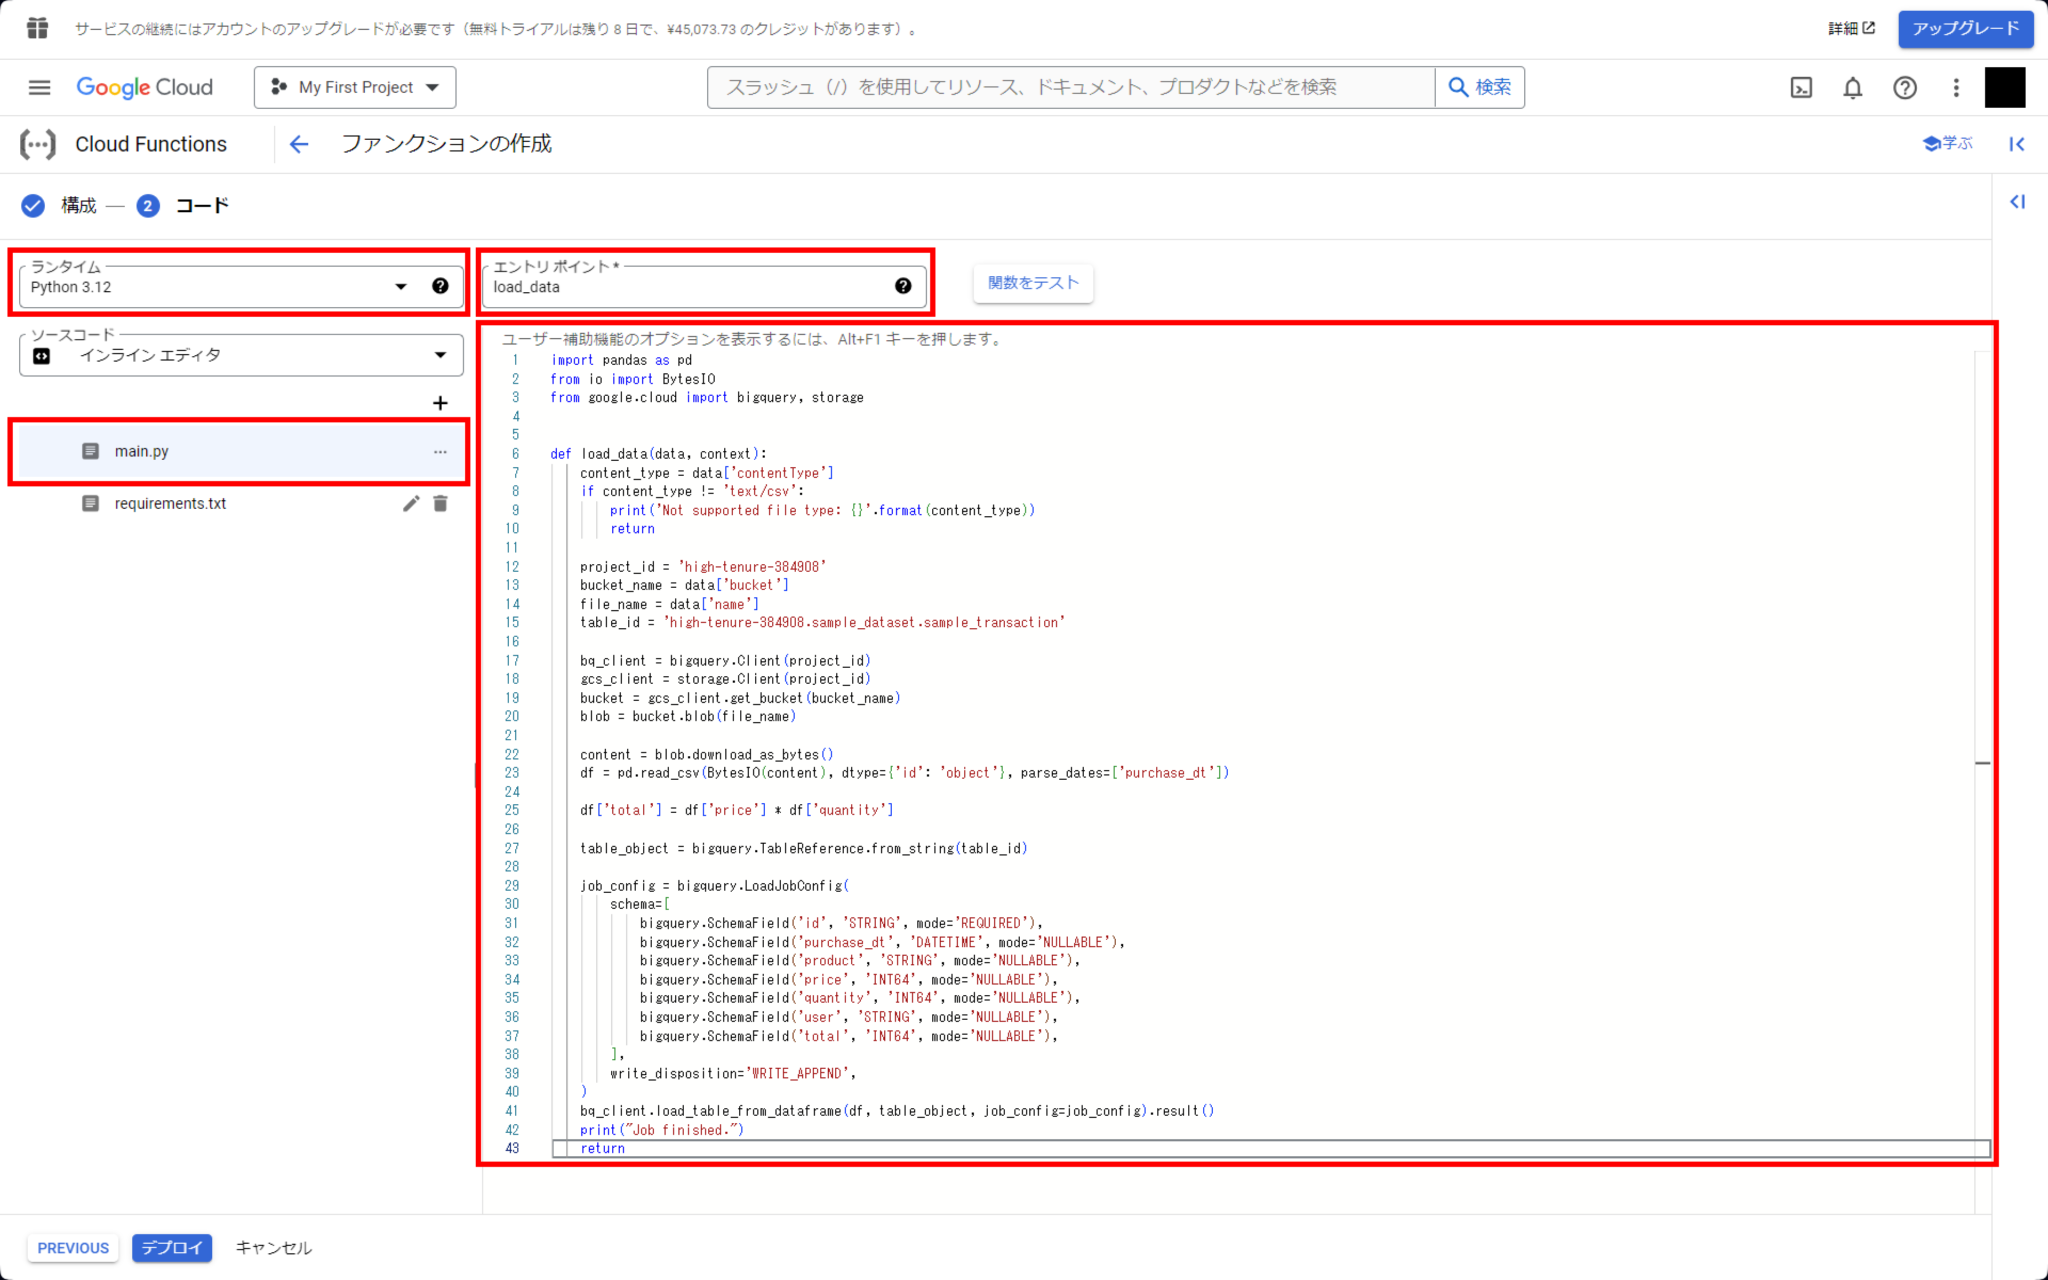Image resolution: width=2048 pixels, height=1280 pixels.
Task: Open more options for main.py
Action: (x=440, y=451)
